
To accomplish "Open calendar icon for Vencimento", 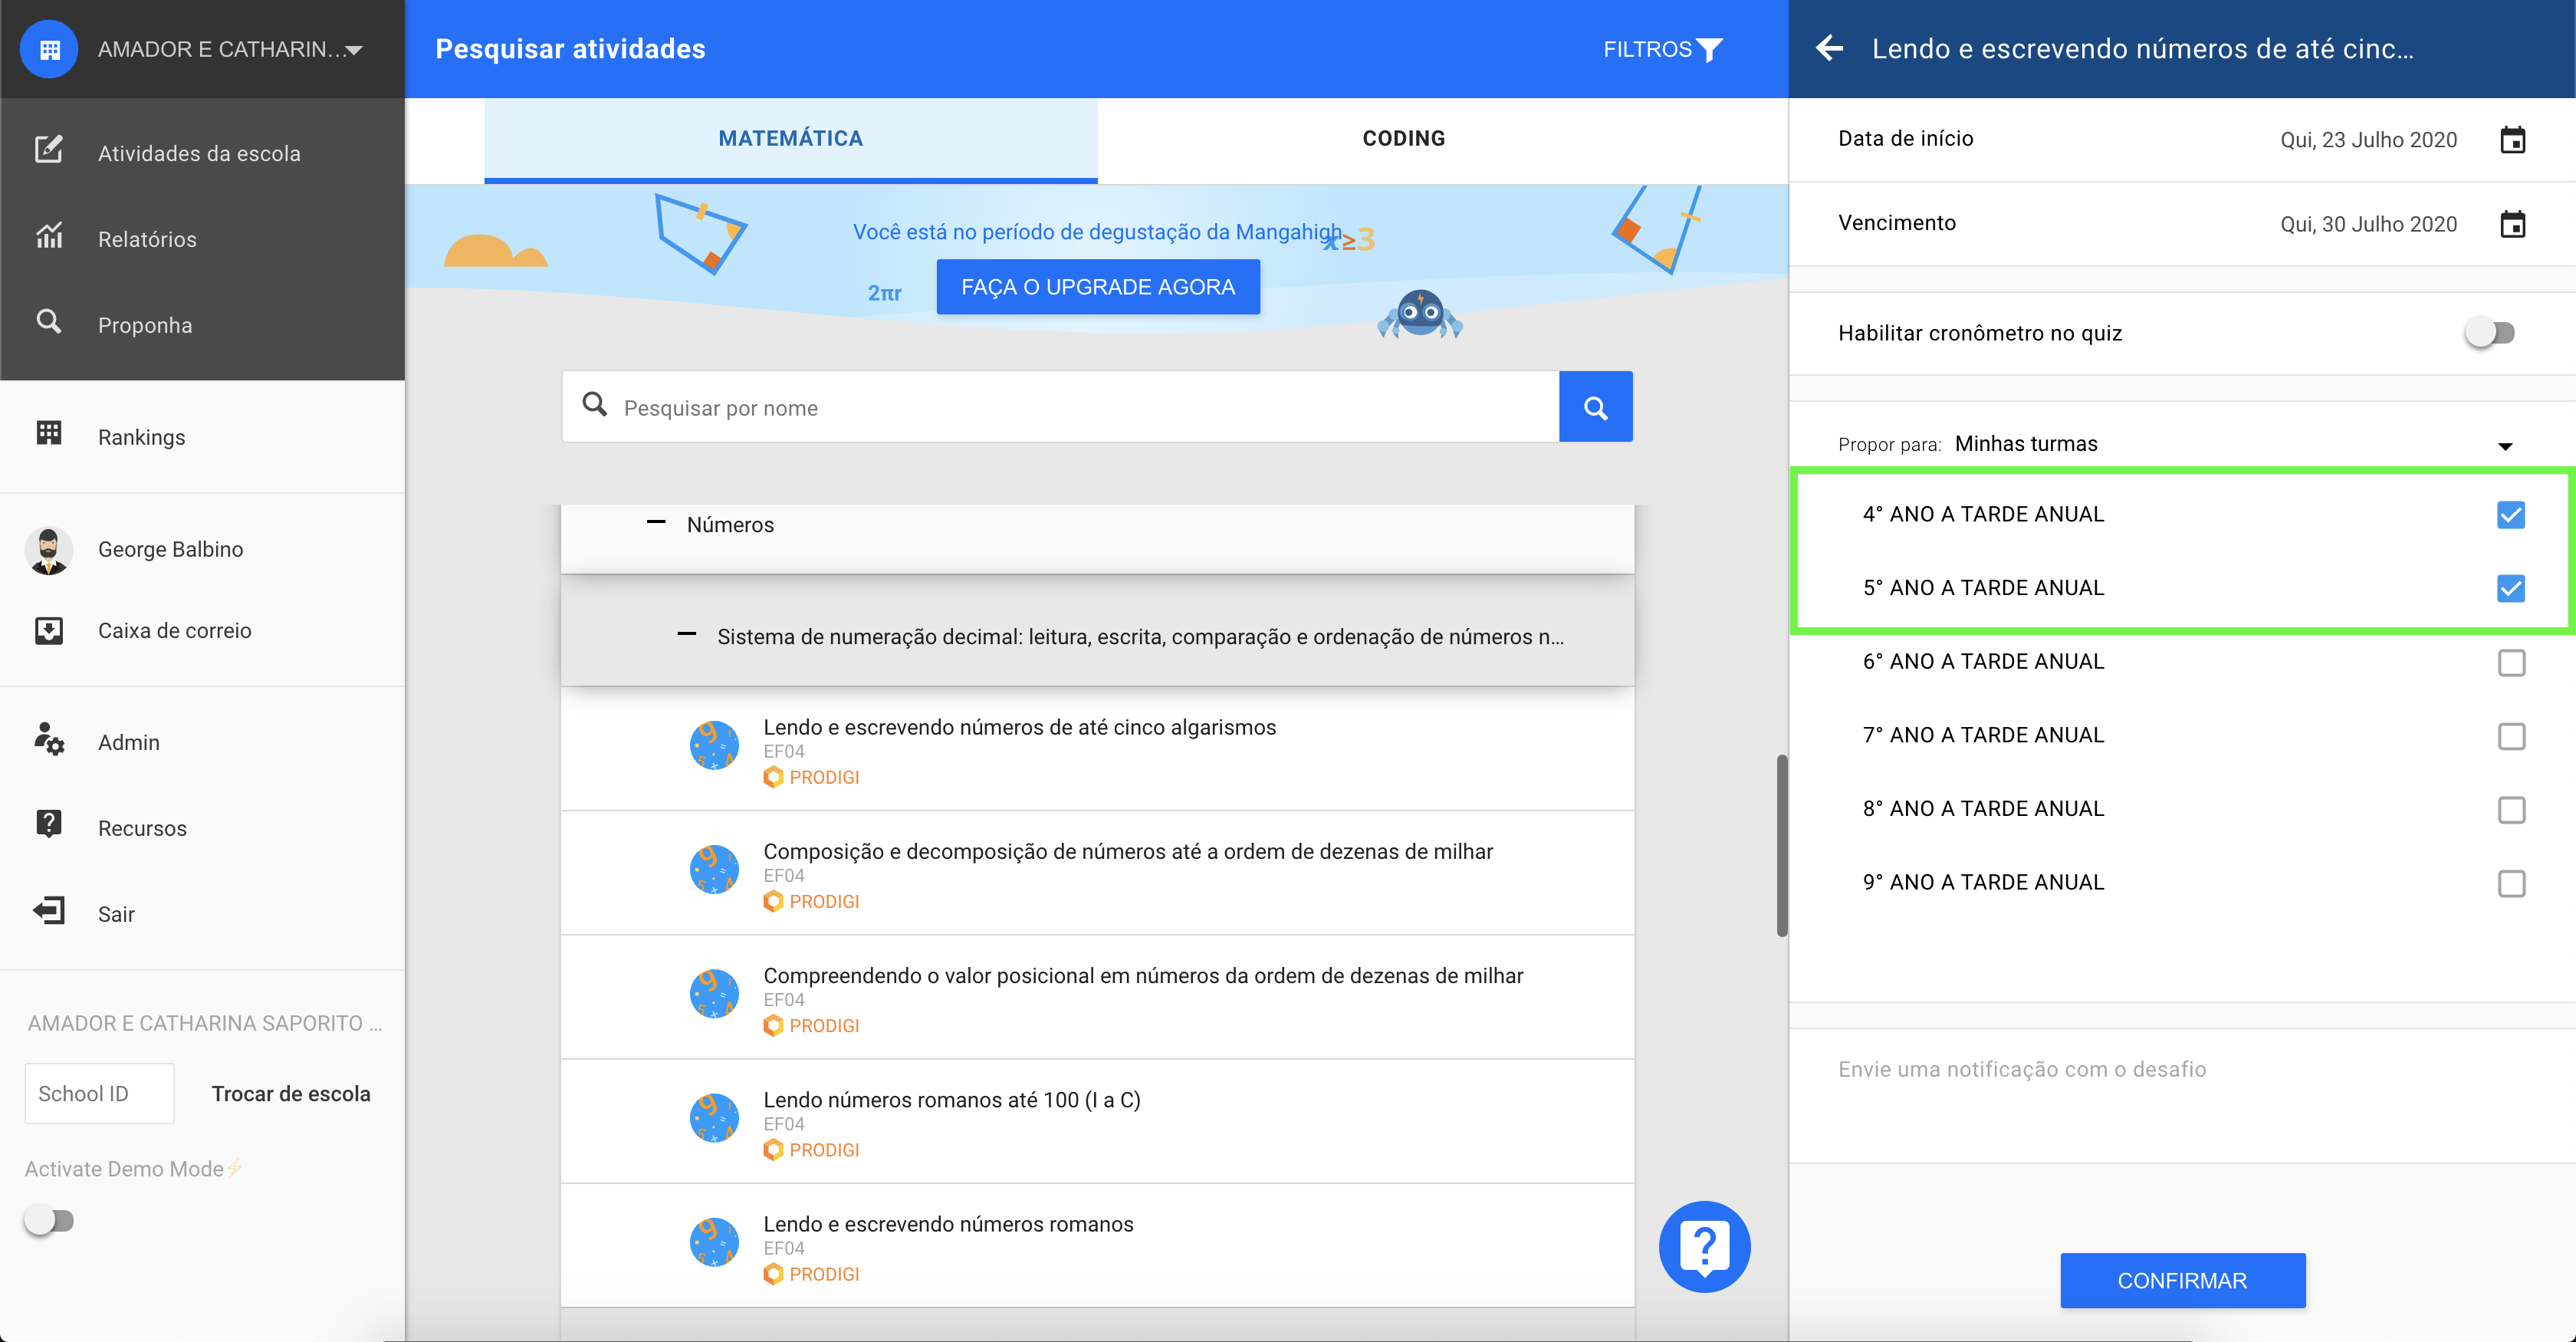I will coord(2513,223).
